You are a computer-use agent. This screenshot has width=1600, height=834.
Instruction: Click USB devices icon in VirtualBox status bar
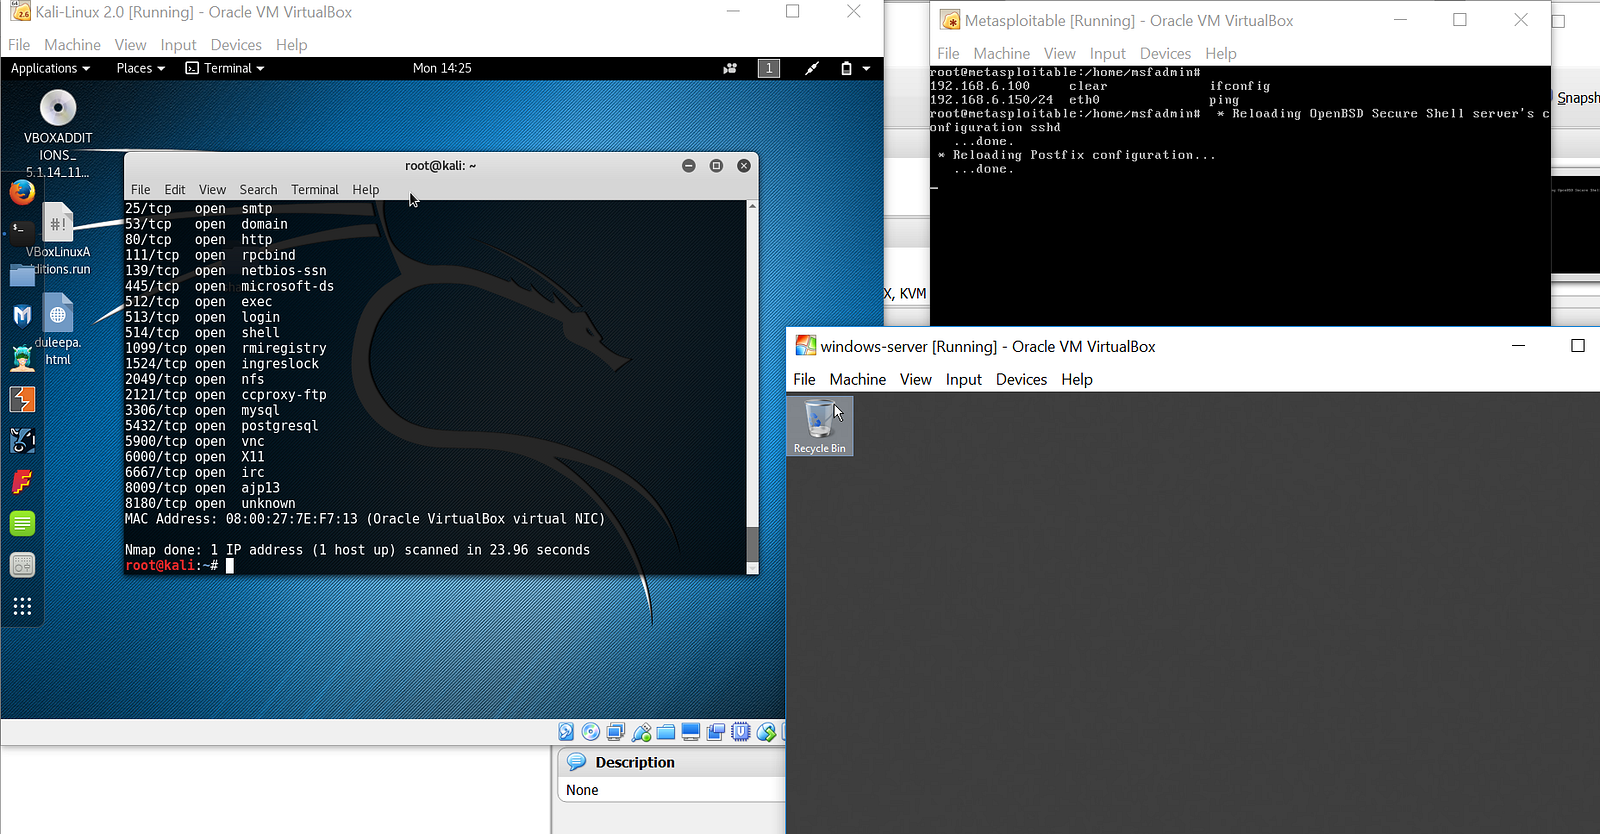(641, 732)
